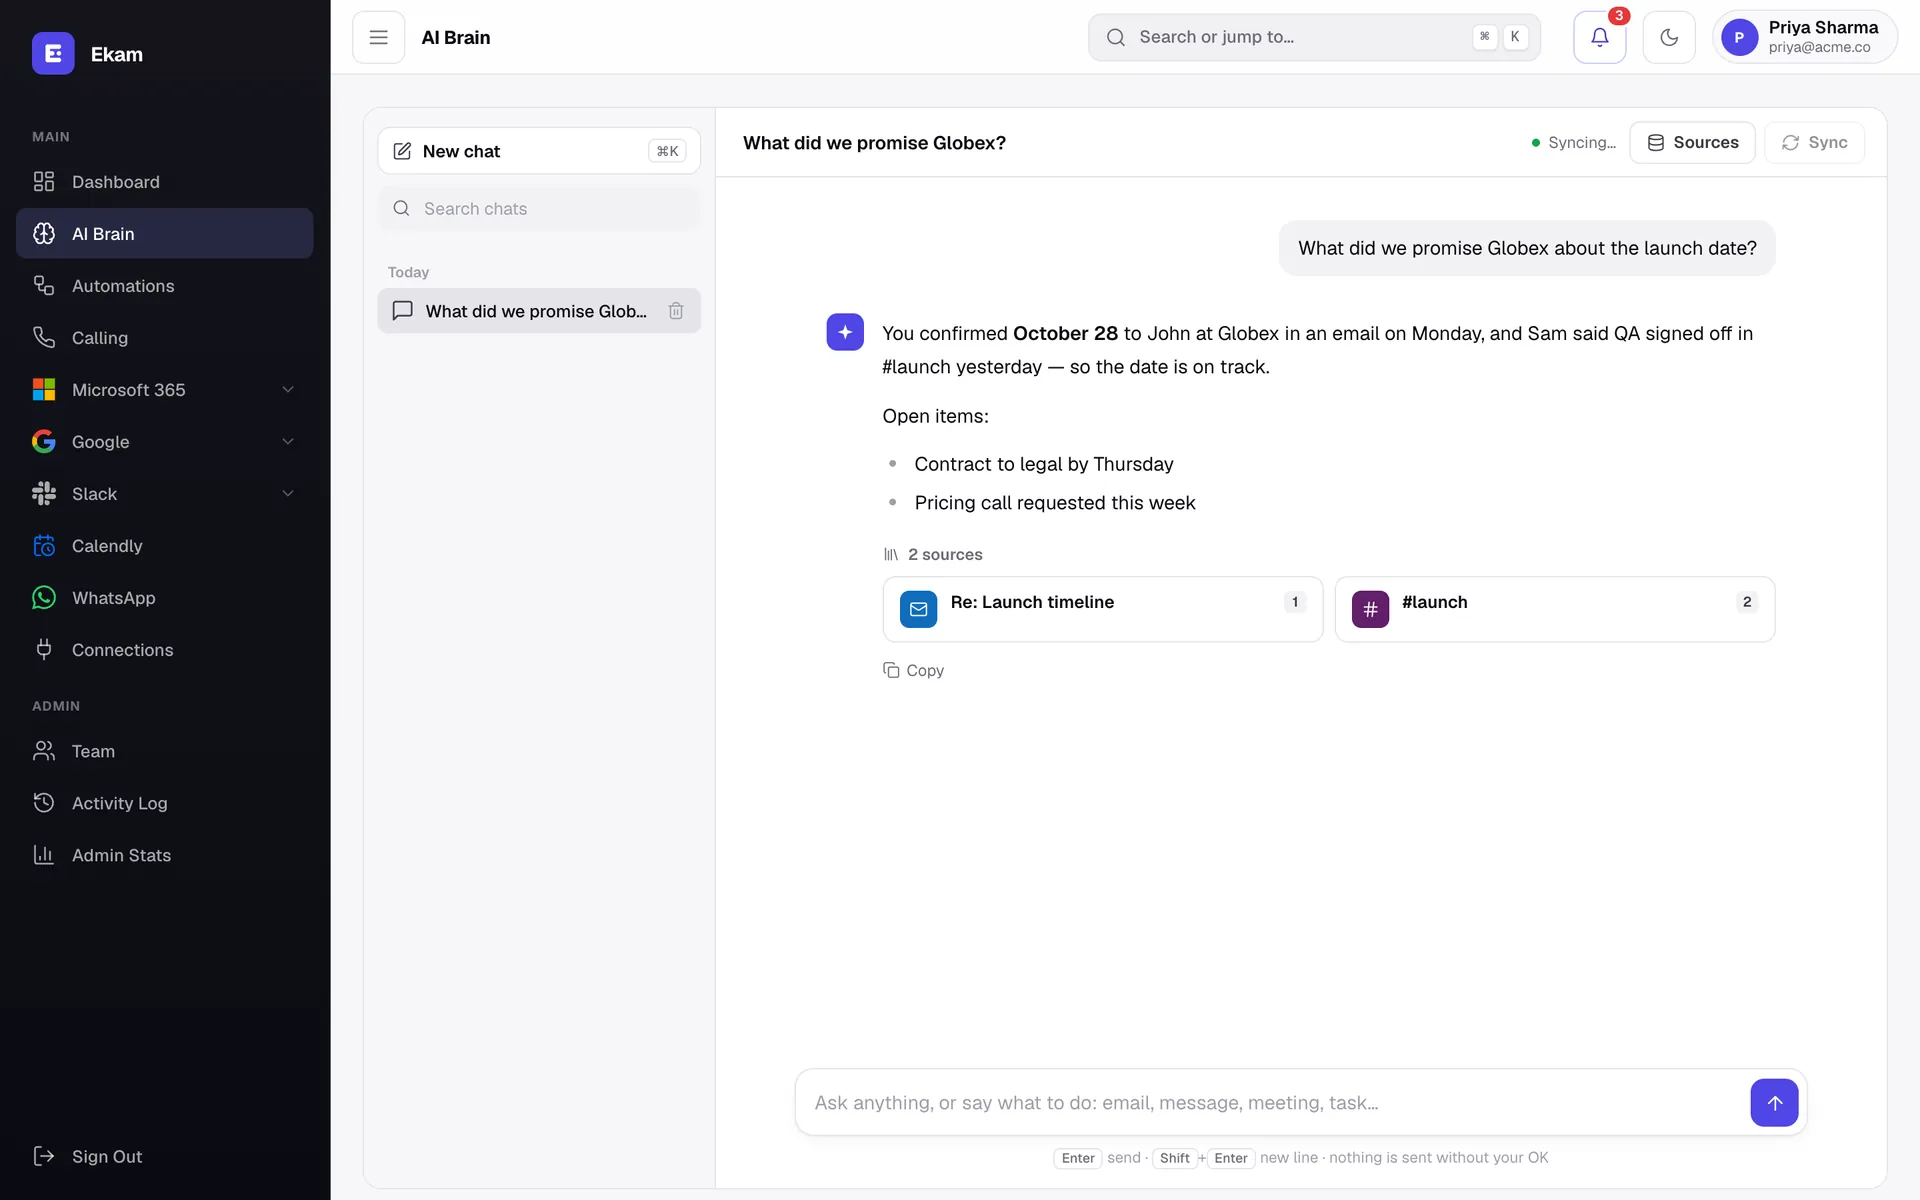Open the notifications bell

click(1599, 37)
